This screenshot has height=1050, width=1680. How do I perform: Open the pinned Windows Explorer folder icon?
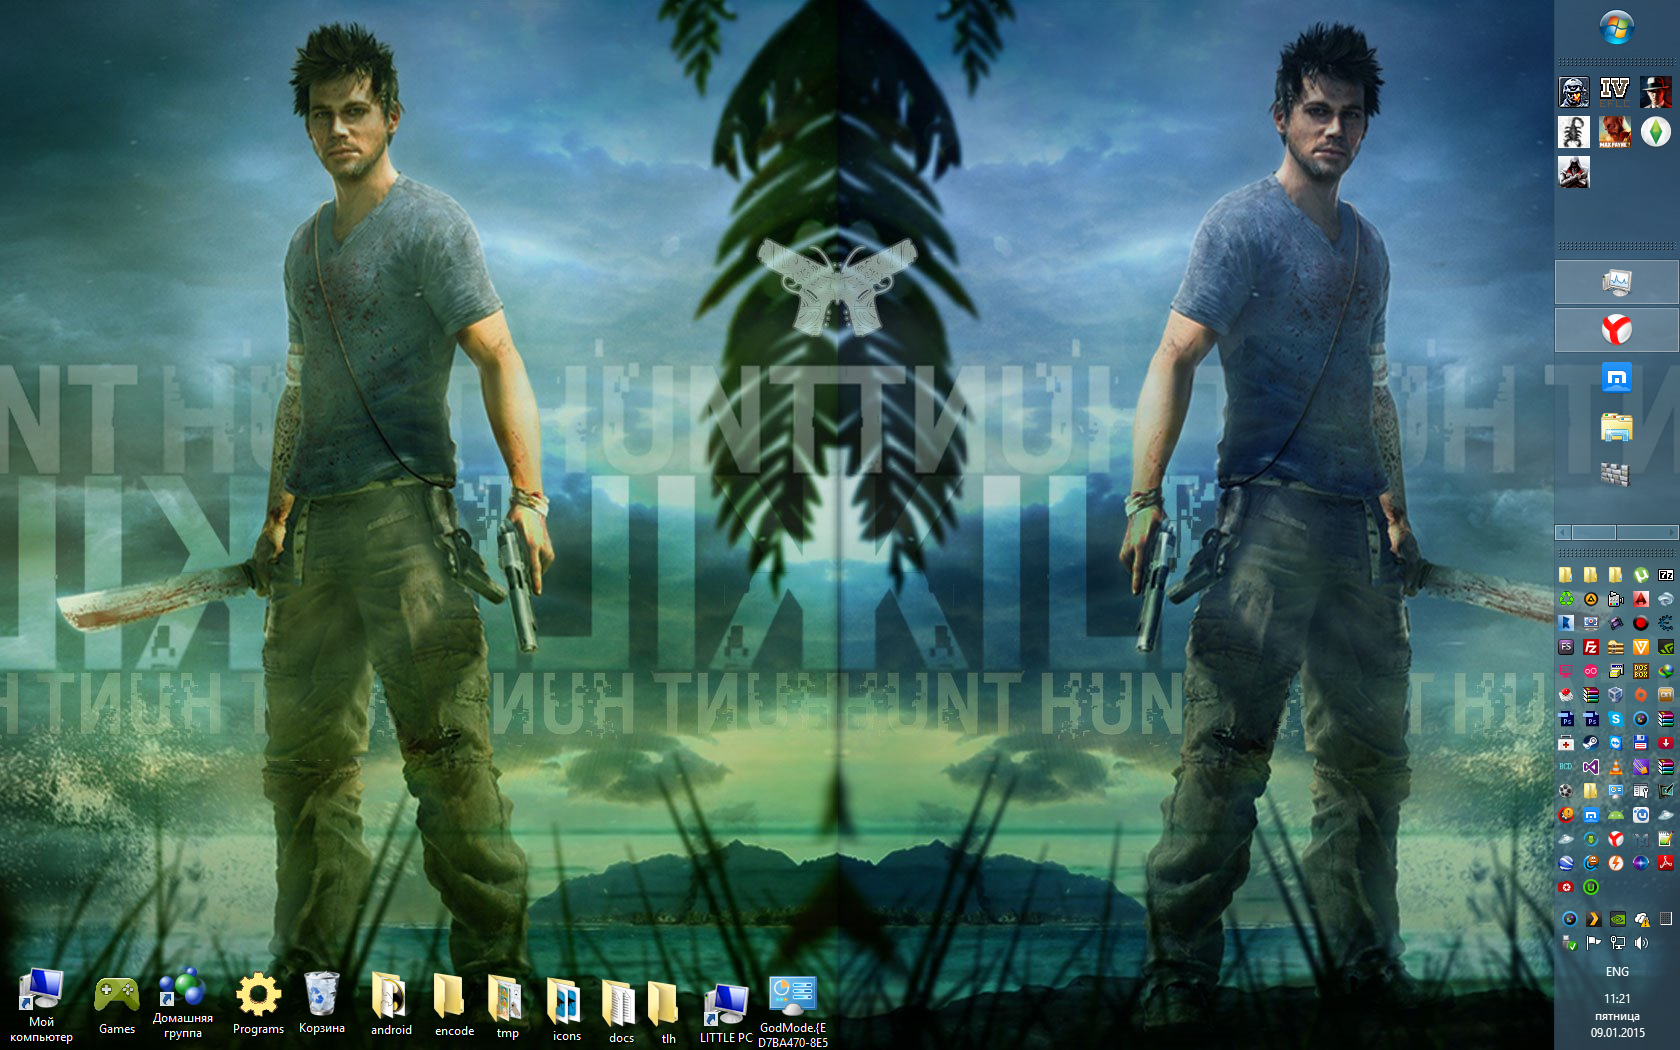pyautogui.click(x=1617, y=427)
